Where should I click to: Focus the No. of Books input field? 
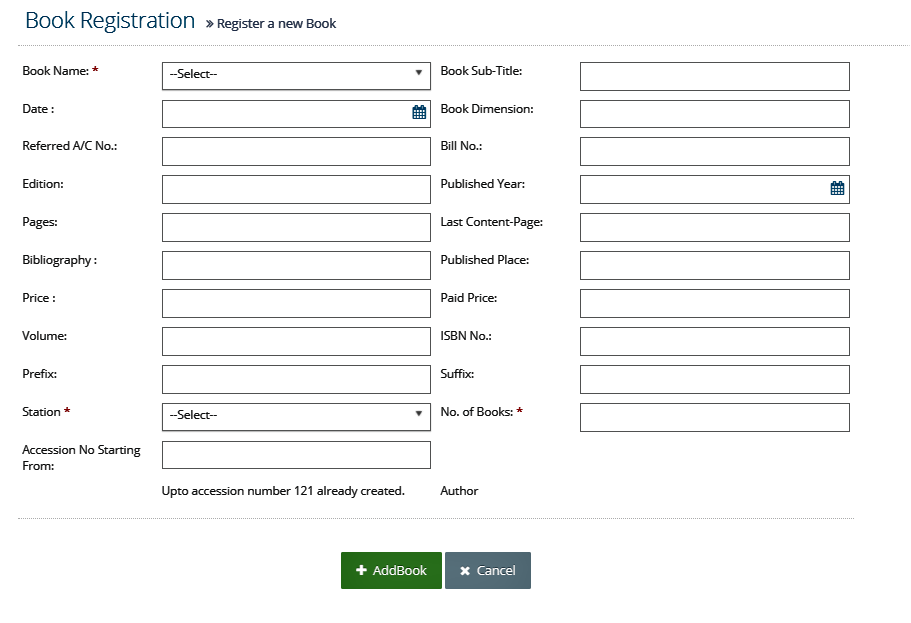click(x=715, y=417)
